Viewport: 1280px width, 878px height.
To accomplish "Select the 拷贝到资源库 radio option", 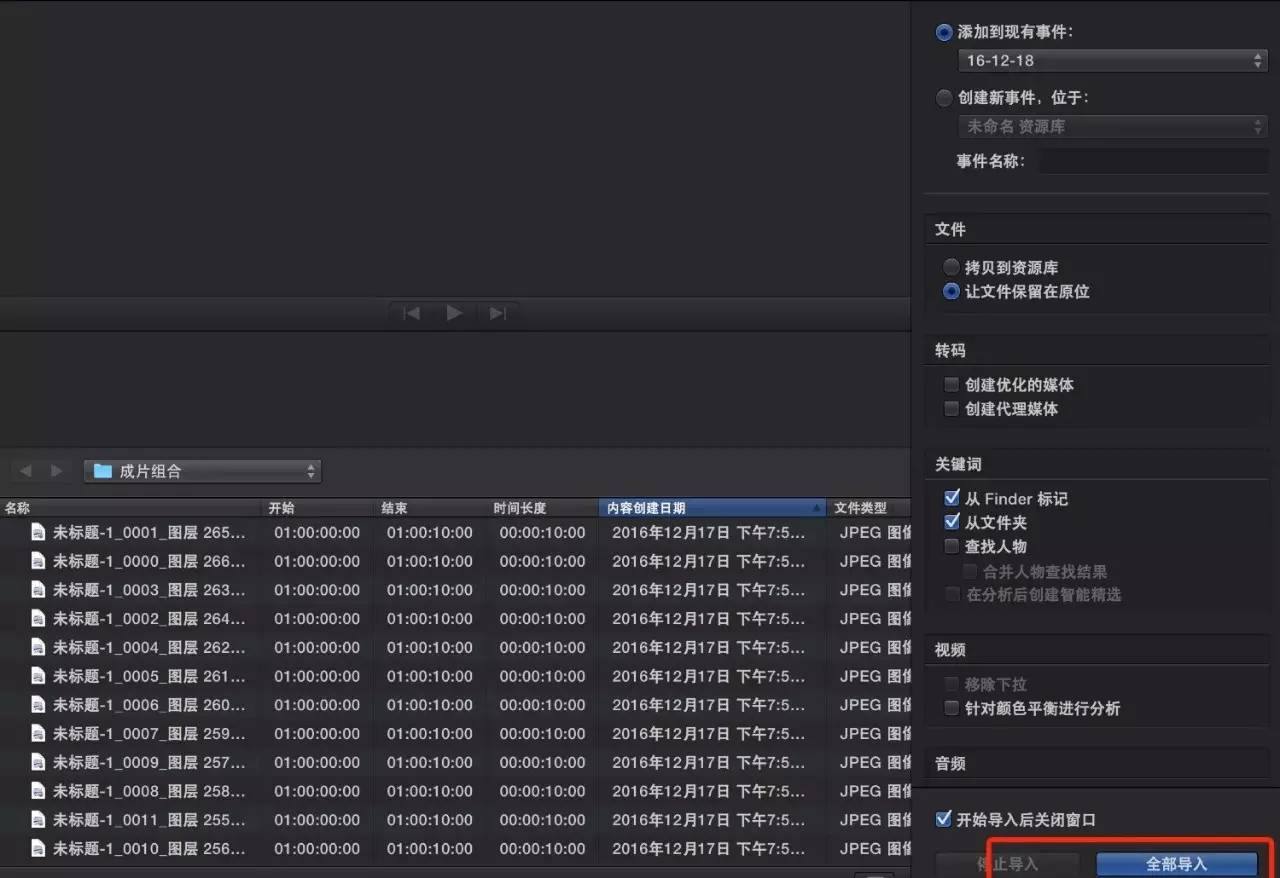I will click(951, 268).
